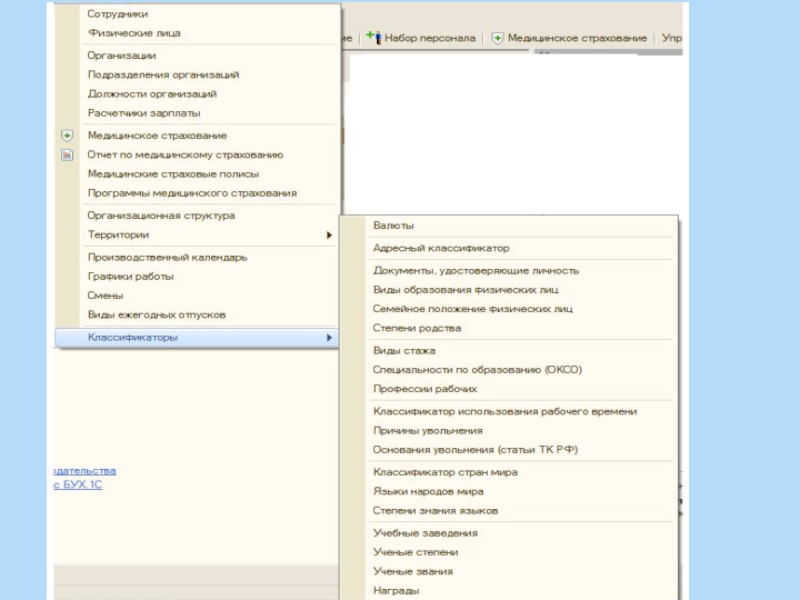Select Физические лица menu entry
The height and width of the screenshot is (600, 800).
[134, 33]
